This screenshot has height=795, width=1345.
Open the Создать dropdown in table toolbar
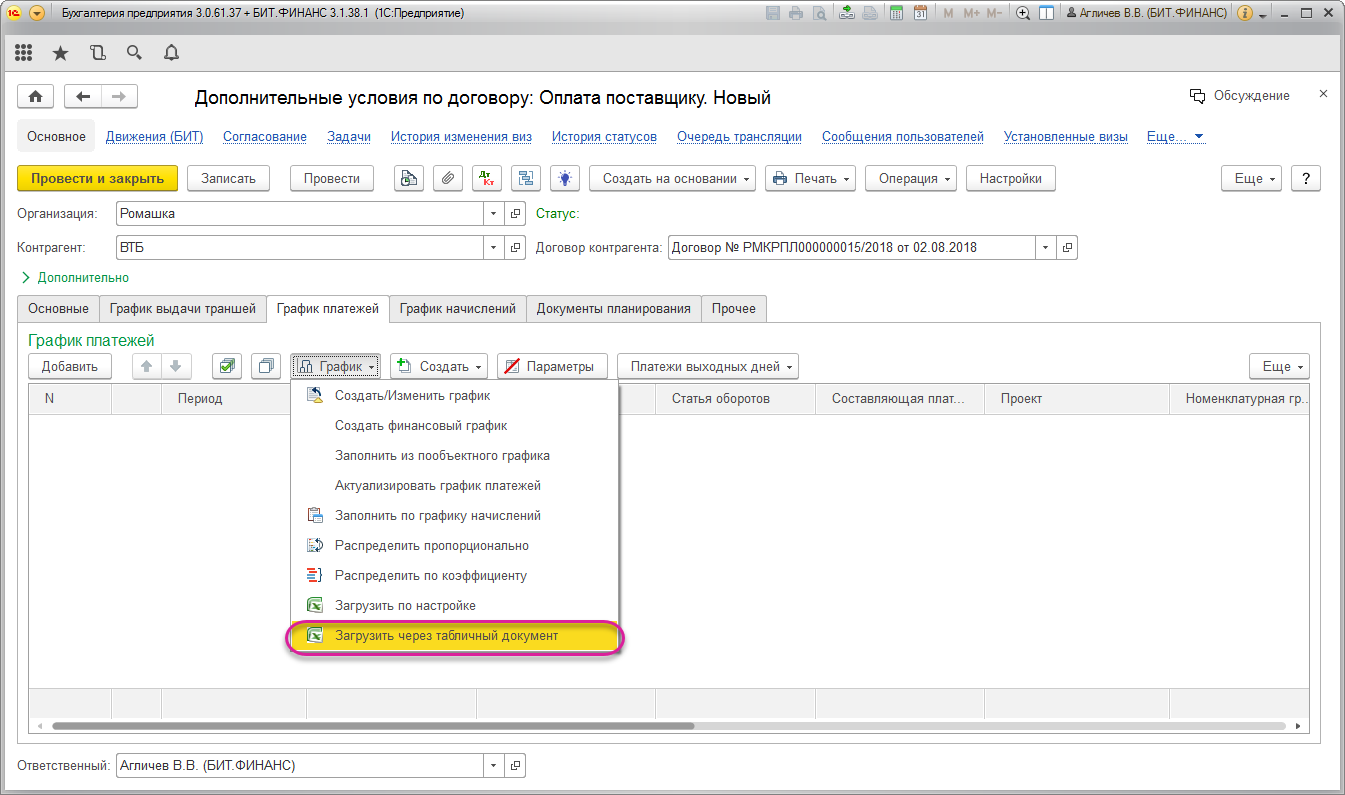pos(439,366)
